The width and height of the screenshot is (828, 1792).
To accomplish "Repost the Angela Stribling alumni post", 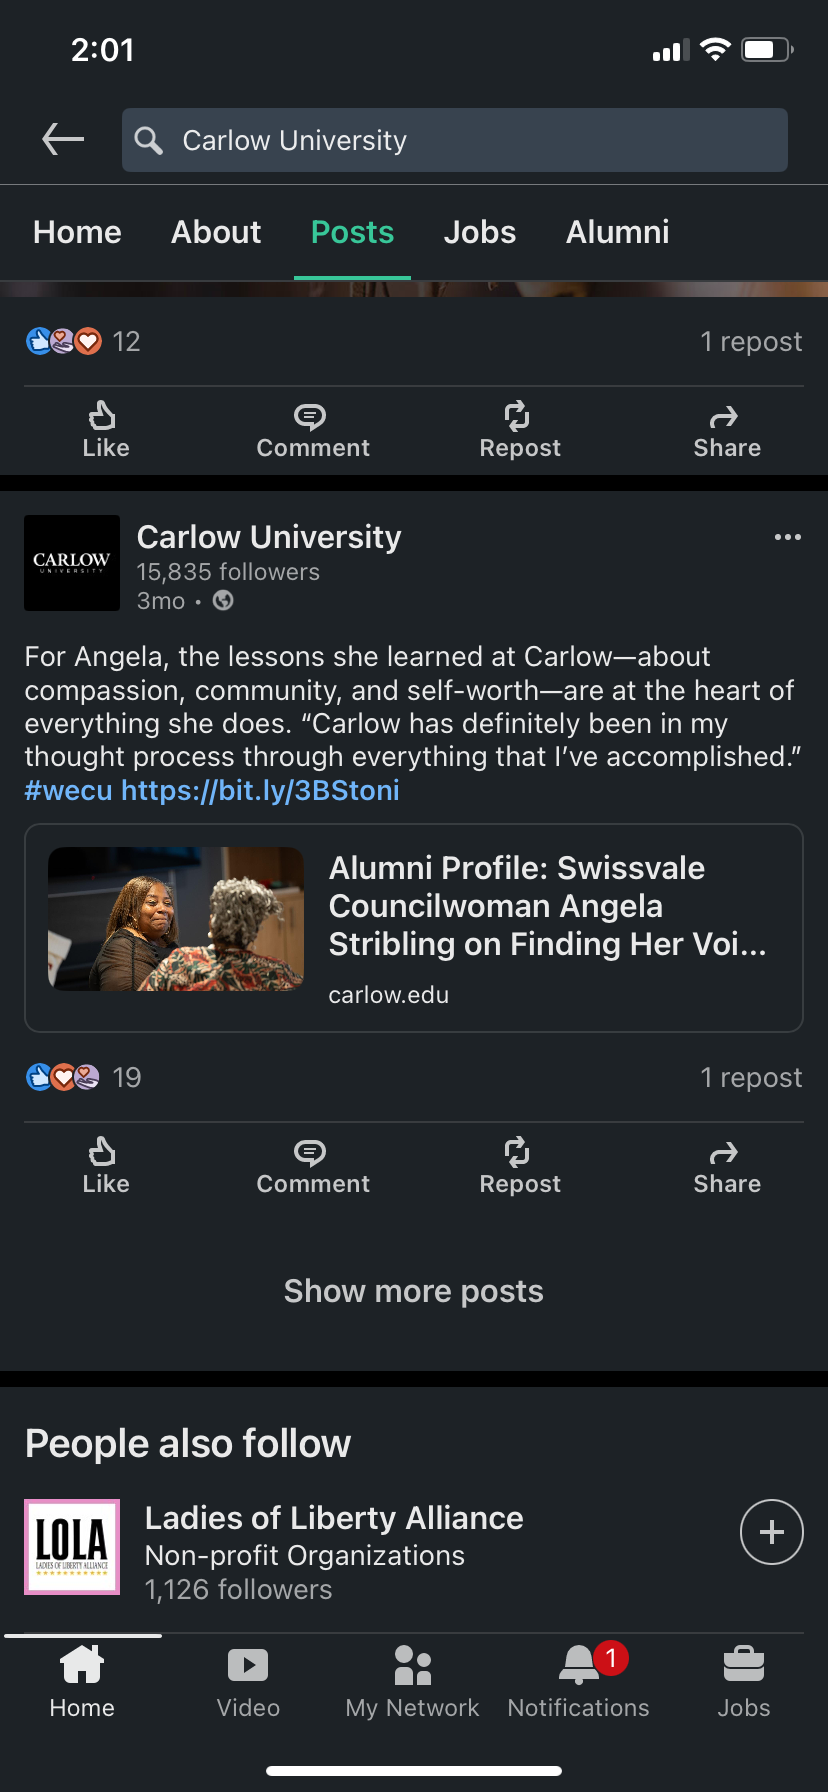I will [x=520, y=1164].
